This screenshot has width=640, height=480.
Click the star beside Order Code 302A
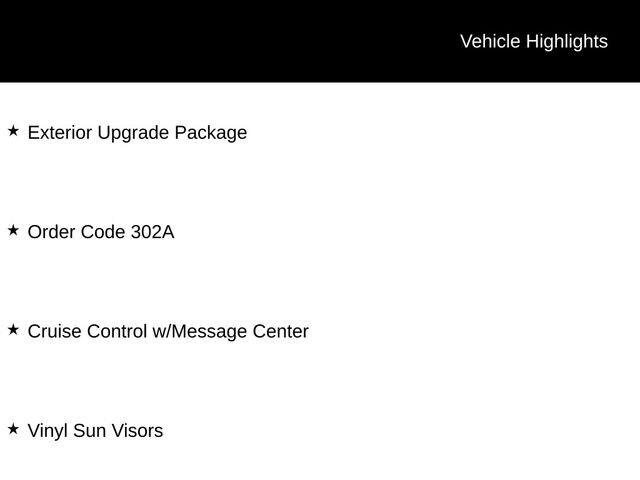pyautogui.click(x=13, y=230)
